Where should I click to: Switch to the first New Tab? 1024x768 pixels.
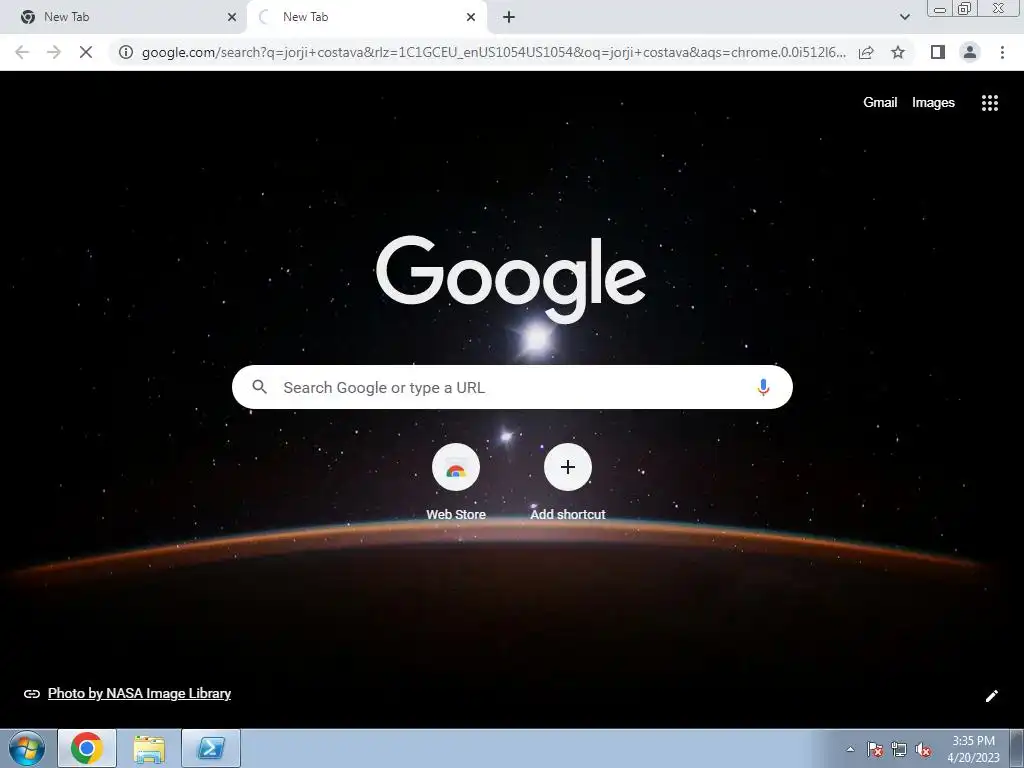pos(123,17)
